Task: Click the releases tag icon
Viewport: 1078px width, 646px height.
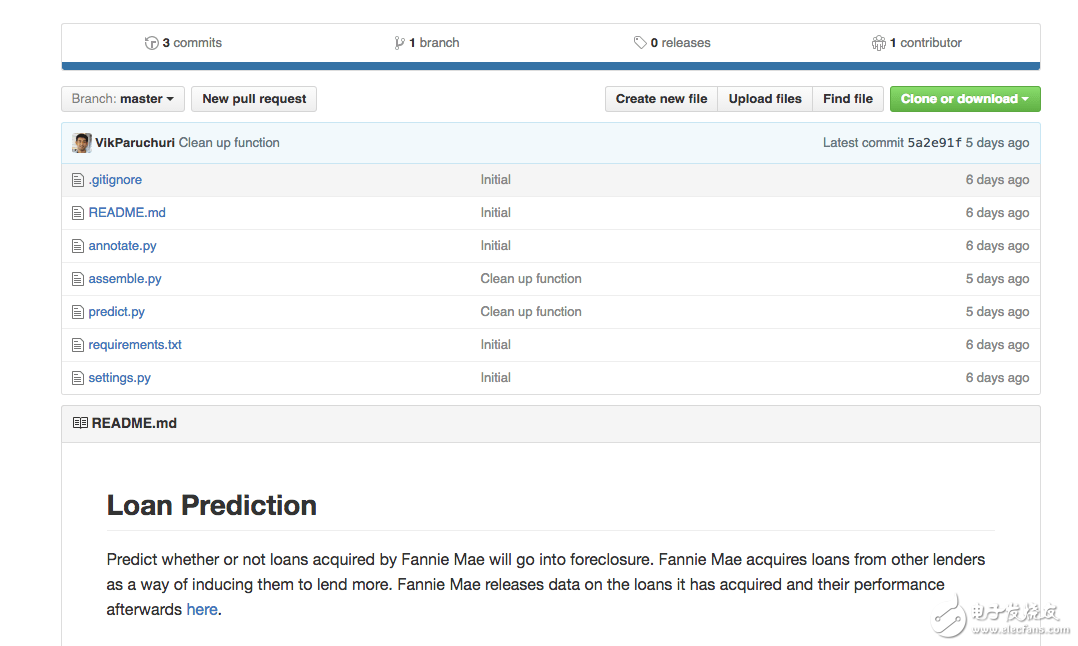Action: point(640,43)
